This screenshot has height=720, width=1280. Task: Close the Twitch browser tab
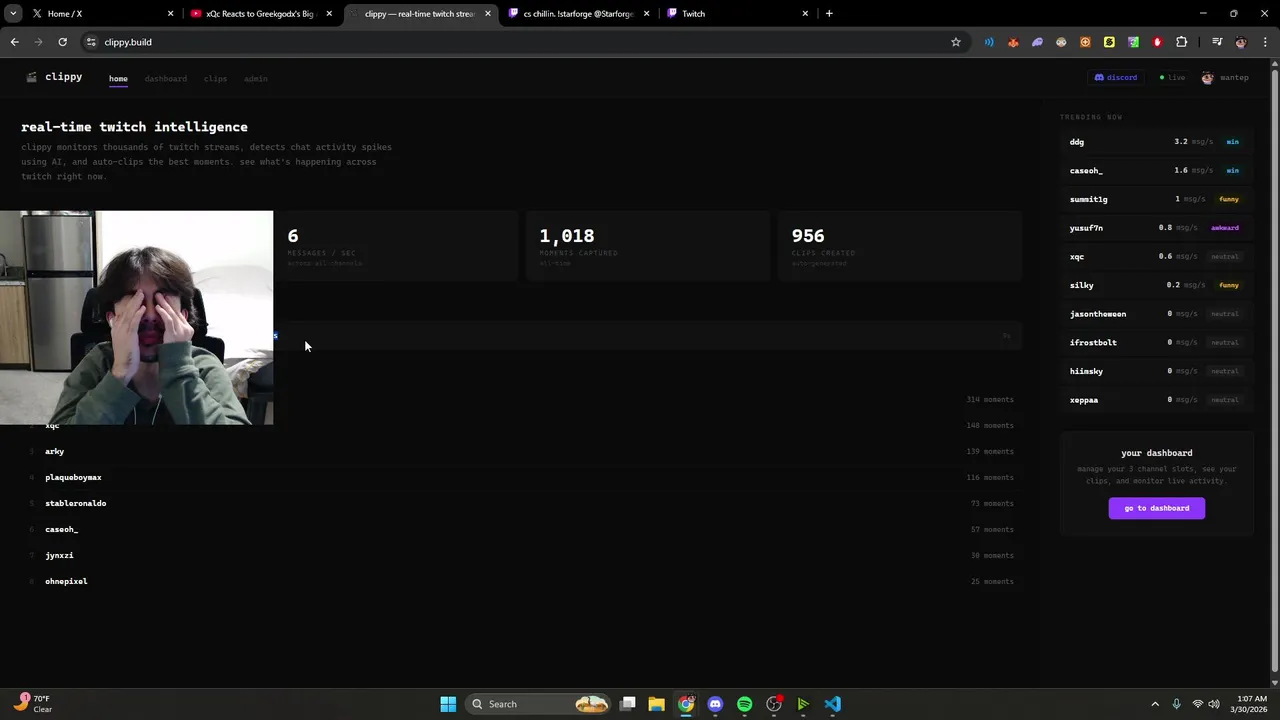pos(805,14)
